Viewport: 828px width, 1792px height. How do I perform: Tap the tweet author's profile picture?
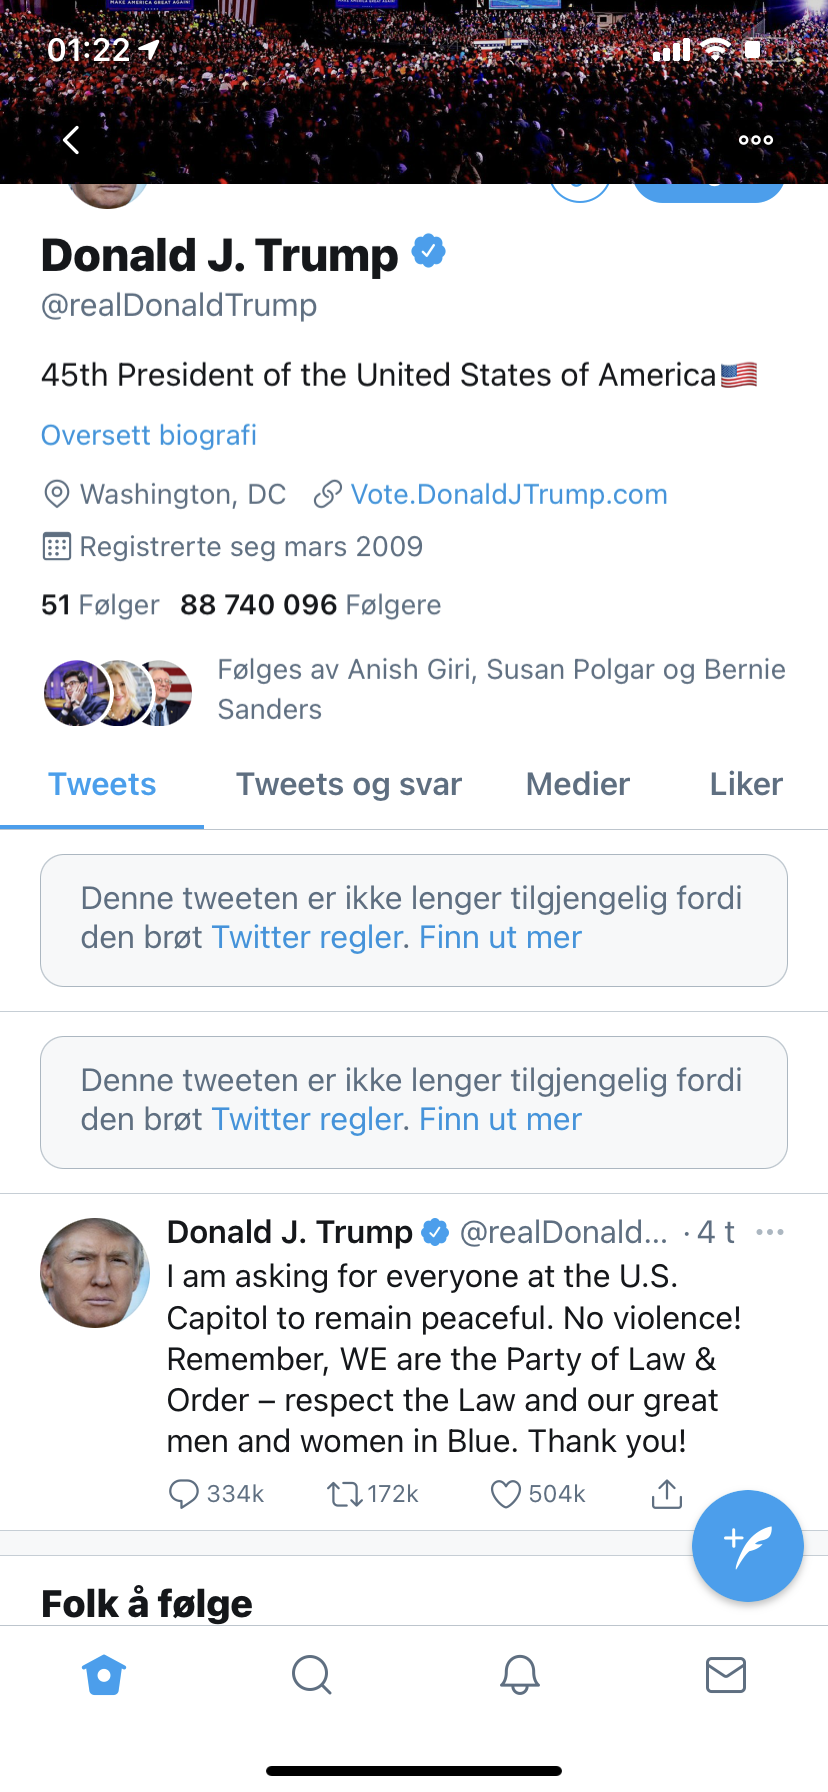95,1273
